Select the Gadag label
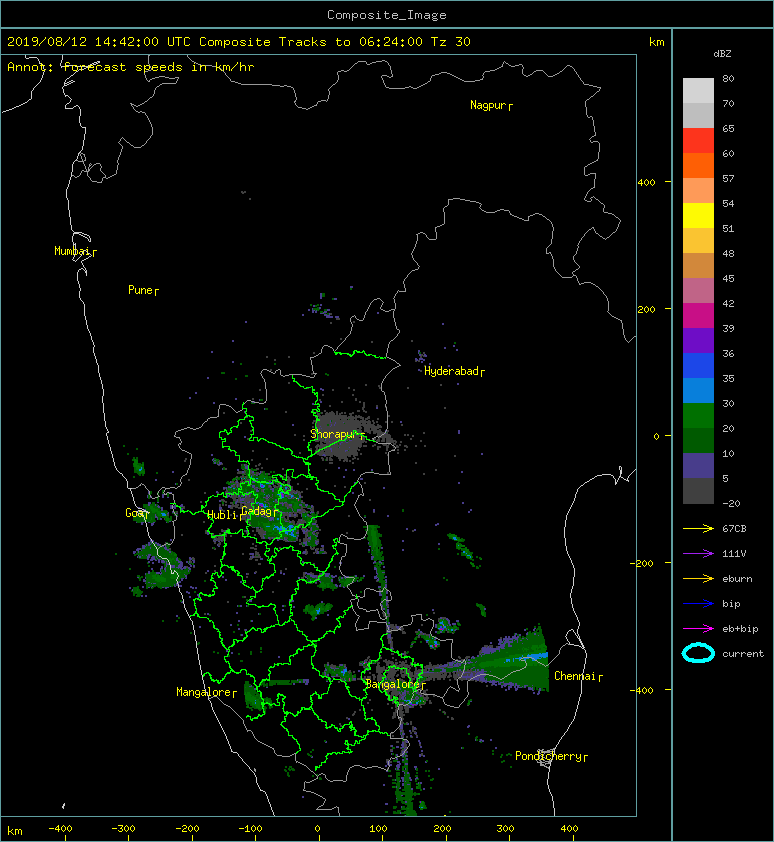 (258, 511)
